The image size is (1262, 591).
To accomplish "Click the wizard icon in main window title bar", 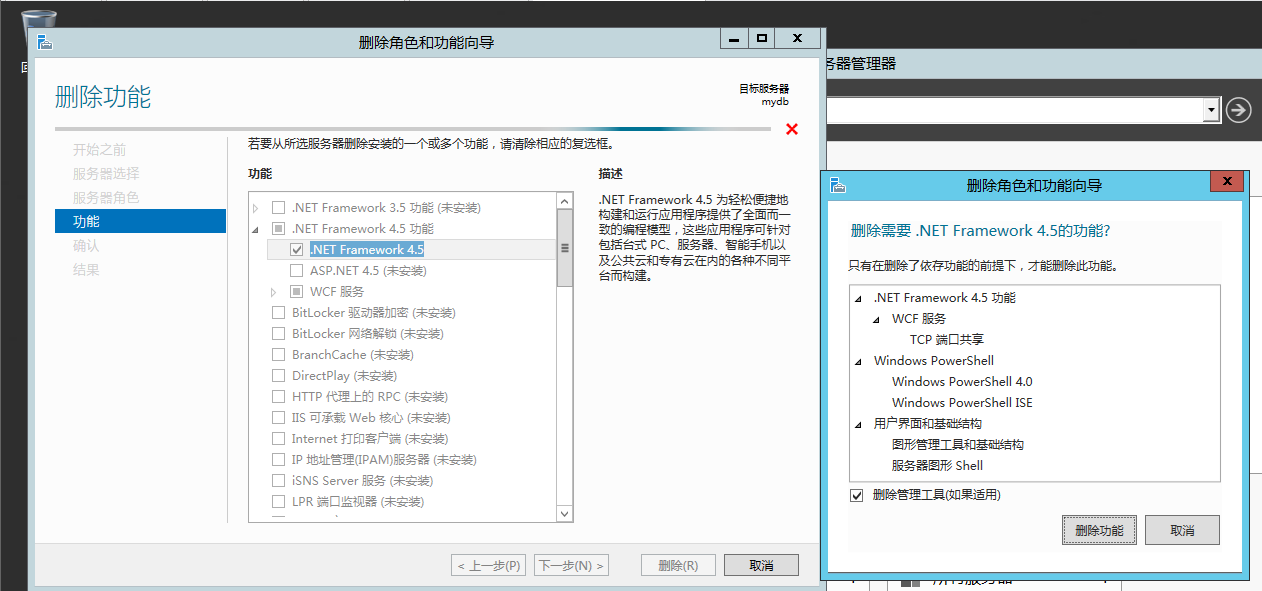I will tap(45, 42).
